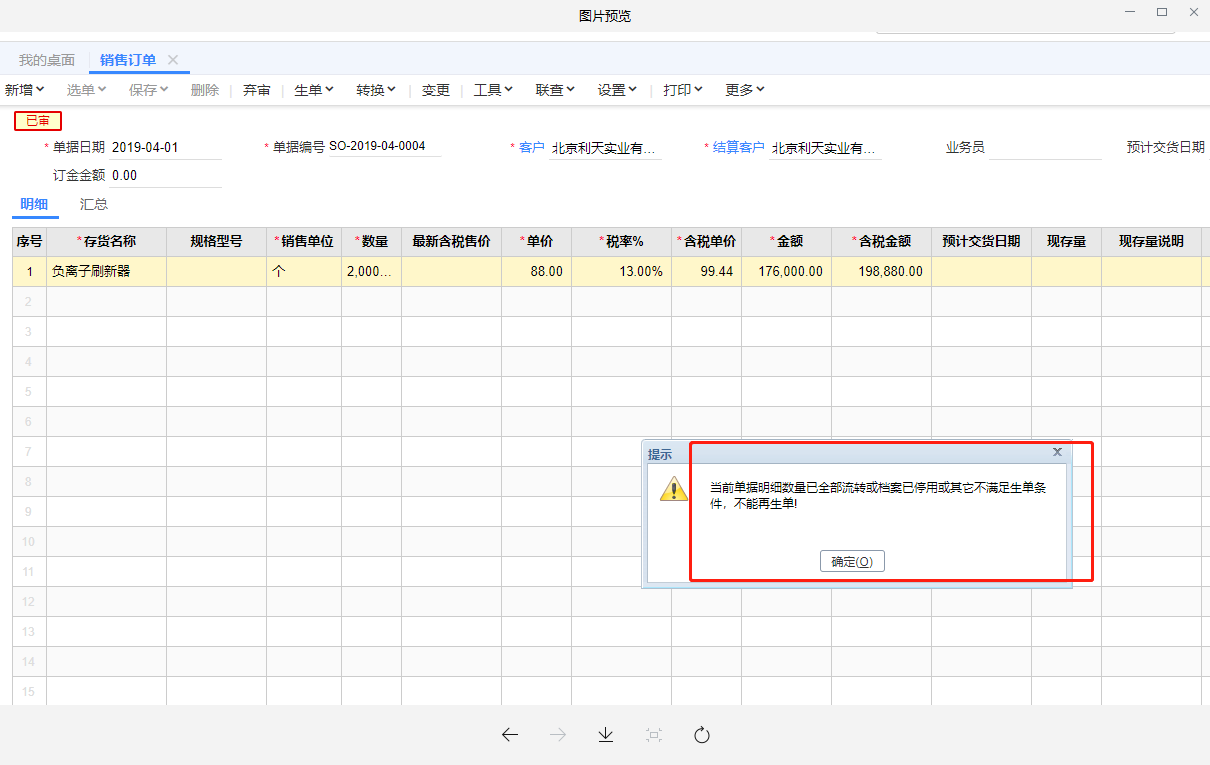Click the 客户 label link
This screenshot has height=765, width=1210.
click(x=532, y=148)
